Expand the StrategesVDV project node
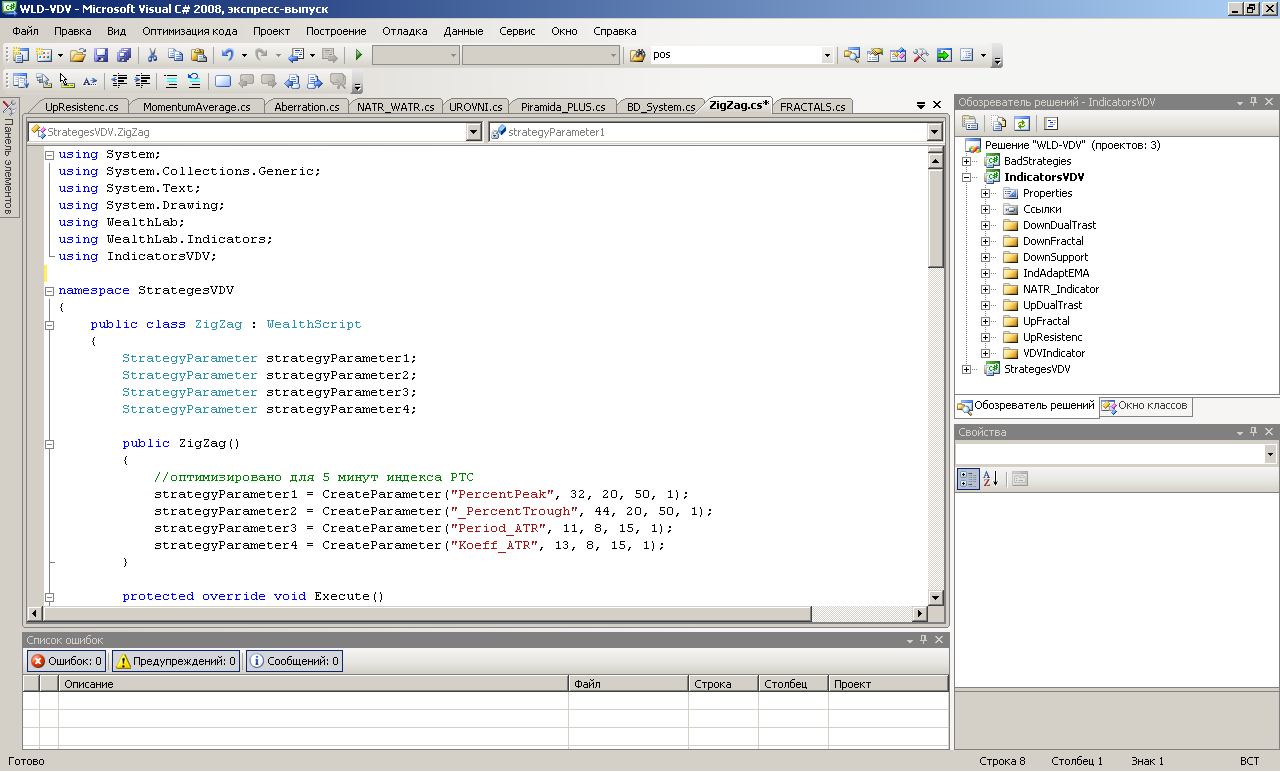The width and height of the screenshot is (1280, 772). [967, 369]
